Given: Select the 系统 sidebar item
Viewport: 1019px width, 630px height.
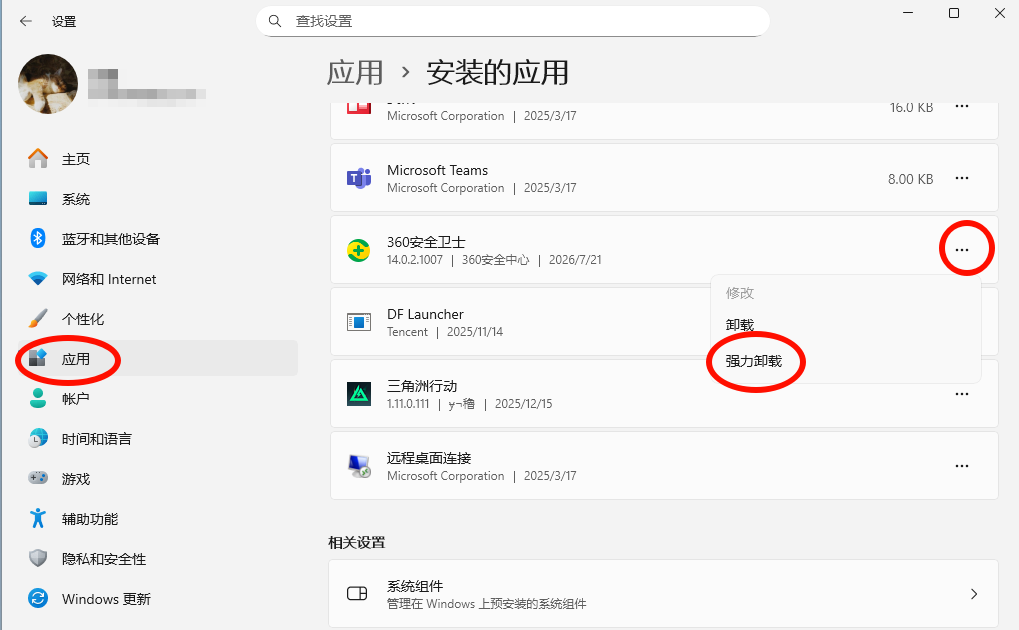Looking at the screenshot, I should point(157,199).
